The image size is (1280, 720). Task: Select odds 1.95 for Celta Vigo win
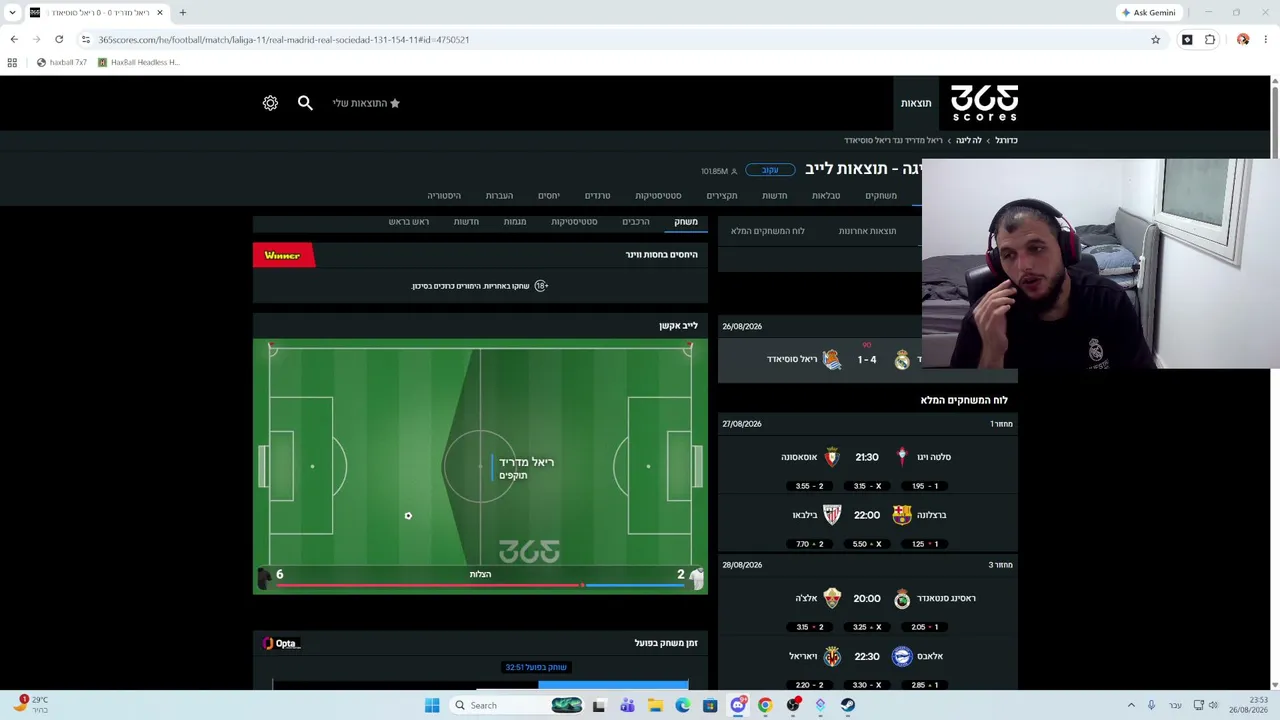925,486
